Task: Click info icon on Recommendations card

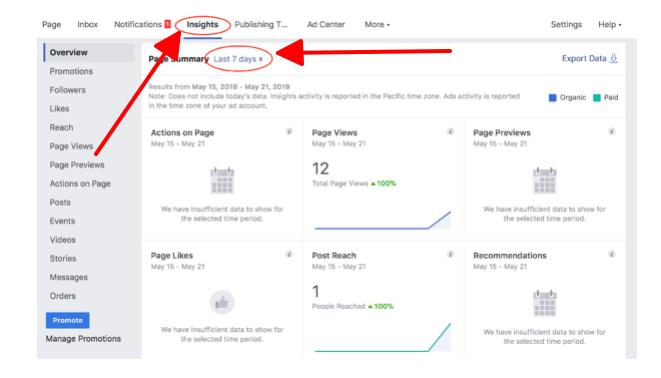Action: coord(611,254)
